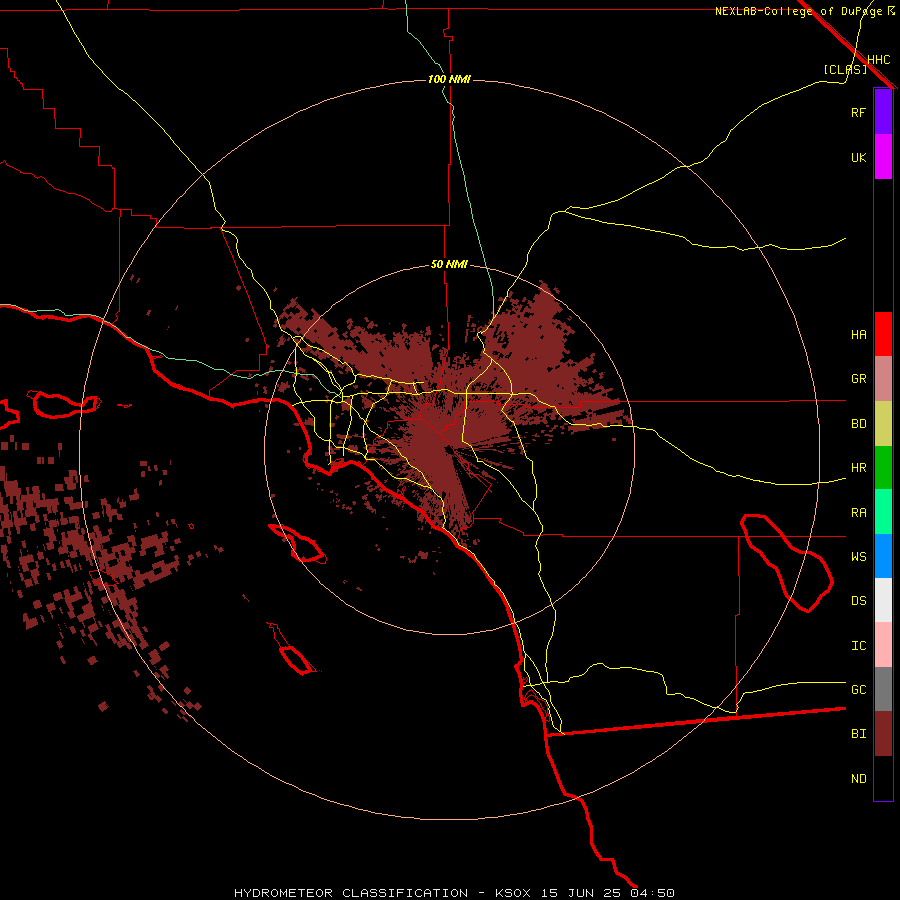Click the 'RF' legend label text
The height and width of the screenshot is (900, 900).
[858, 112]
